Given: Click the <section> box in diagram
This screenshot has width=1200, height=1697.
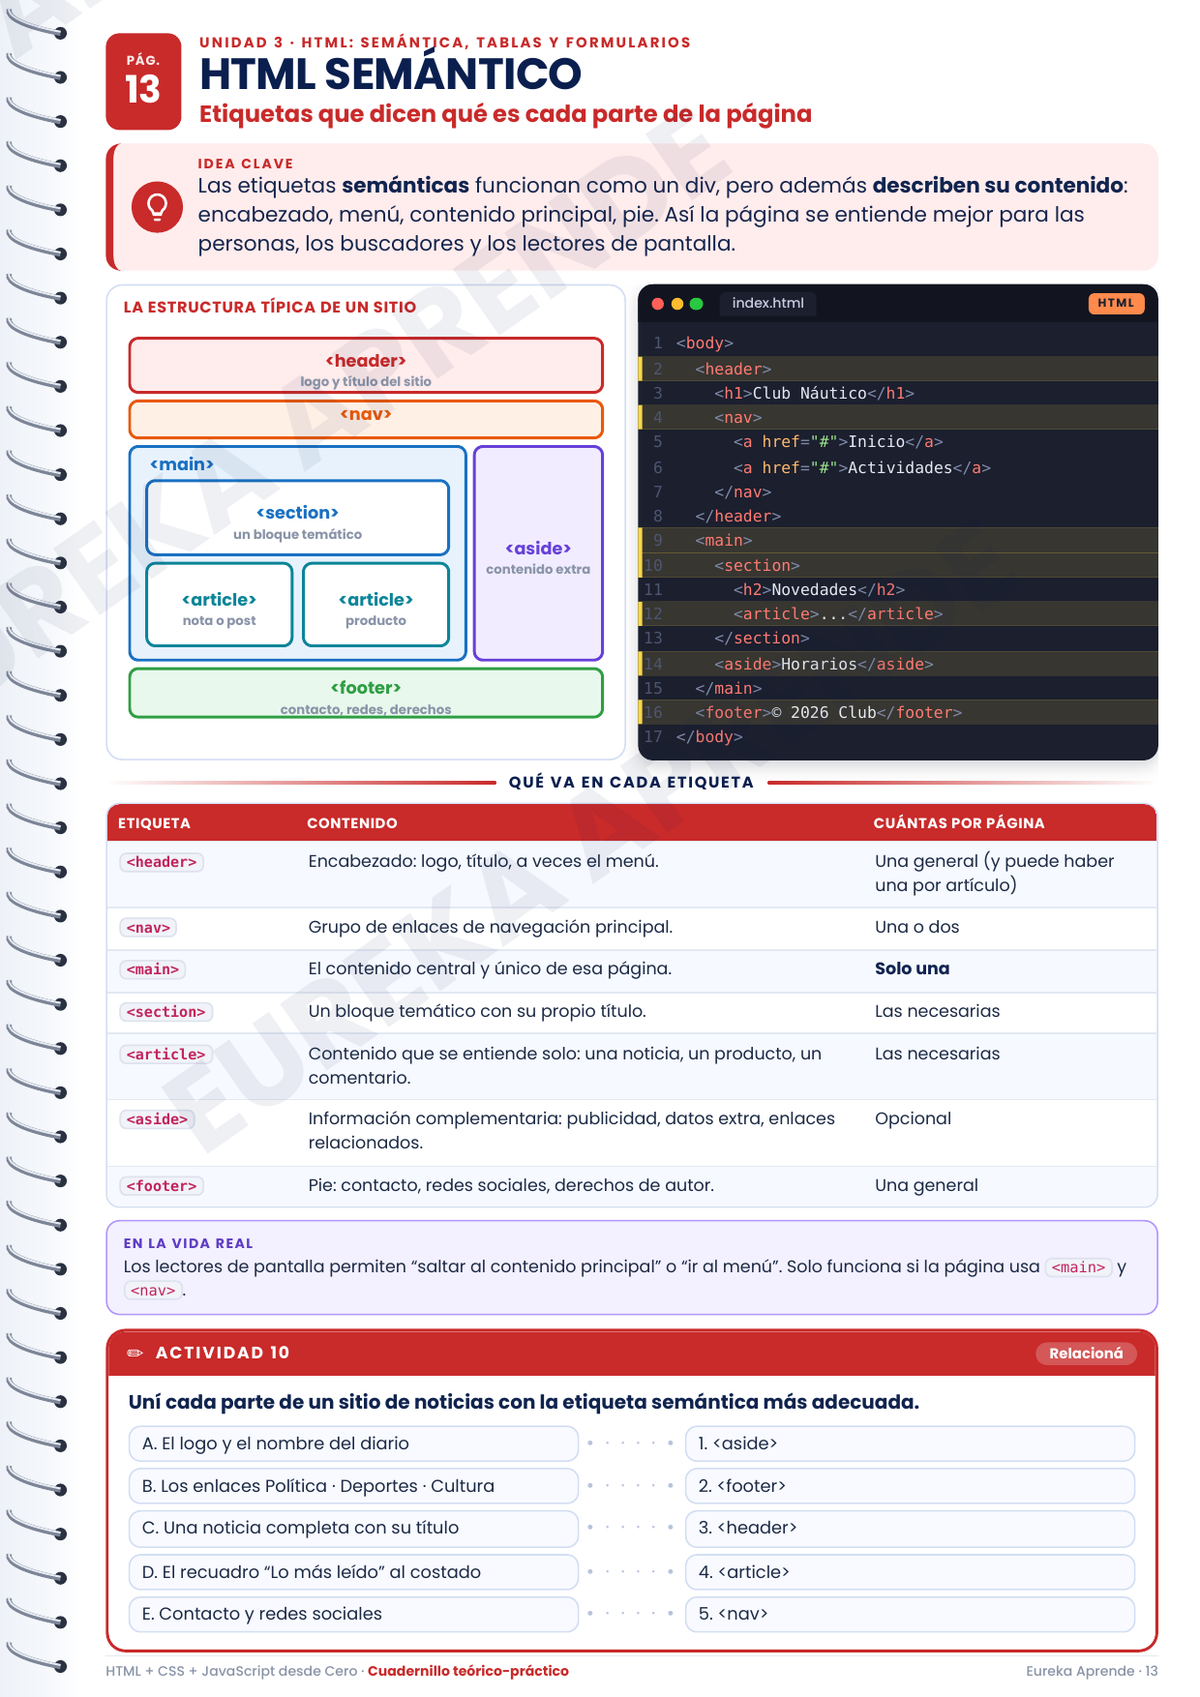Looking at the screenshot, I should pos(297,518).
